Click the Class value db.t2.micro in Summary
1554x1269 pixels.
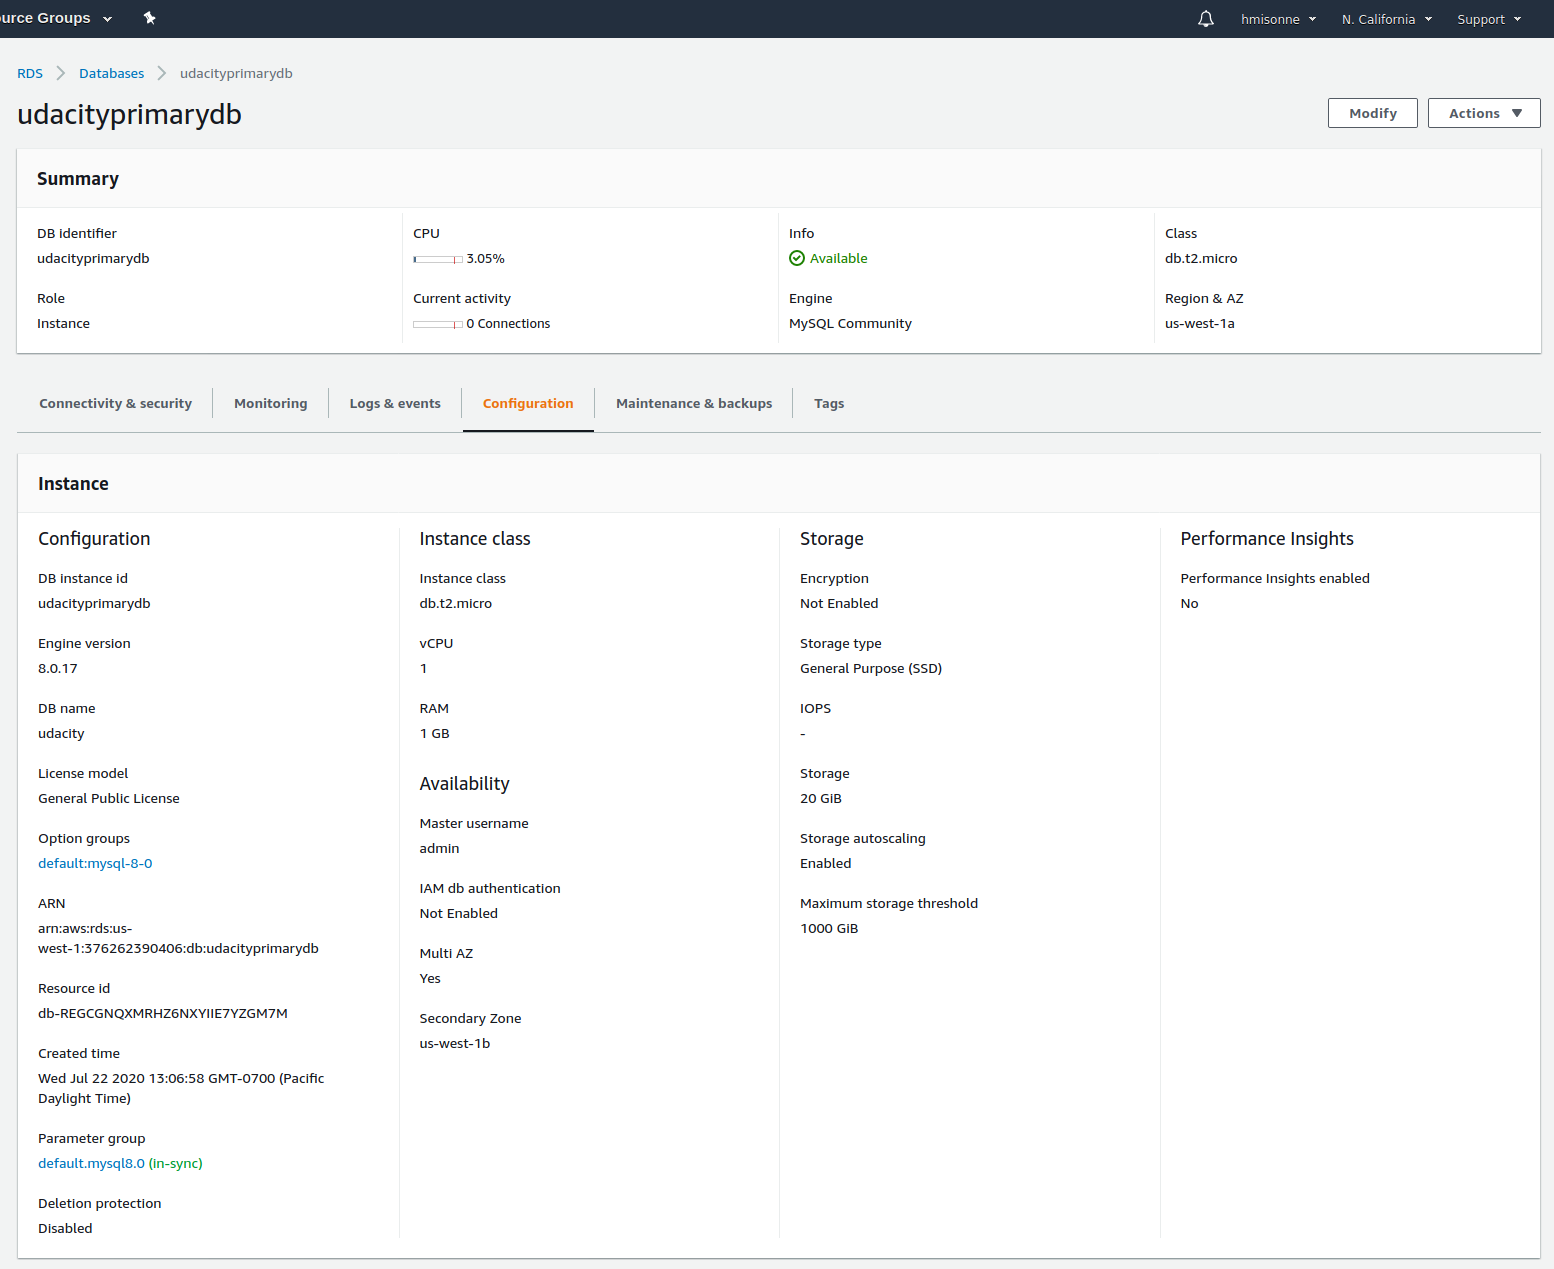1201,258
